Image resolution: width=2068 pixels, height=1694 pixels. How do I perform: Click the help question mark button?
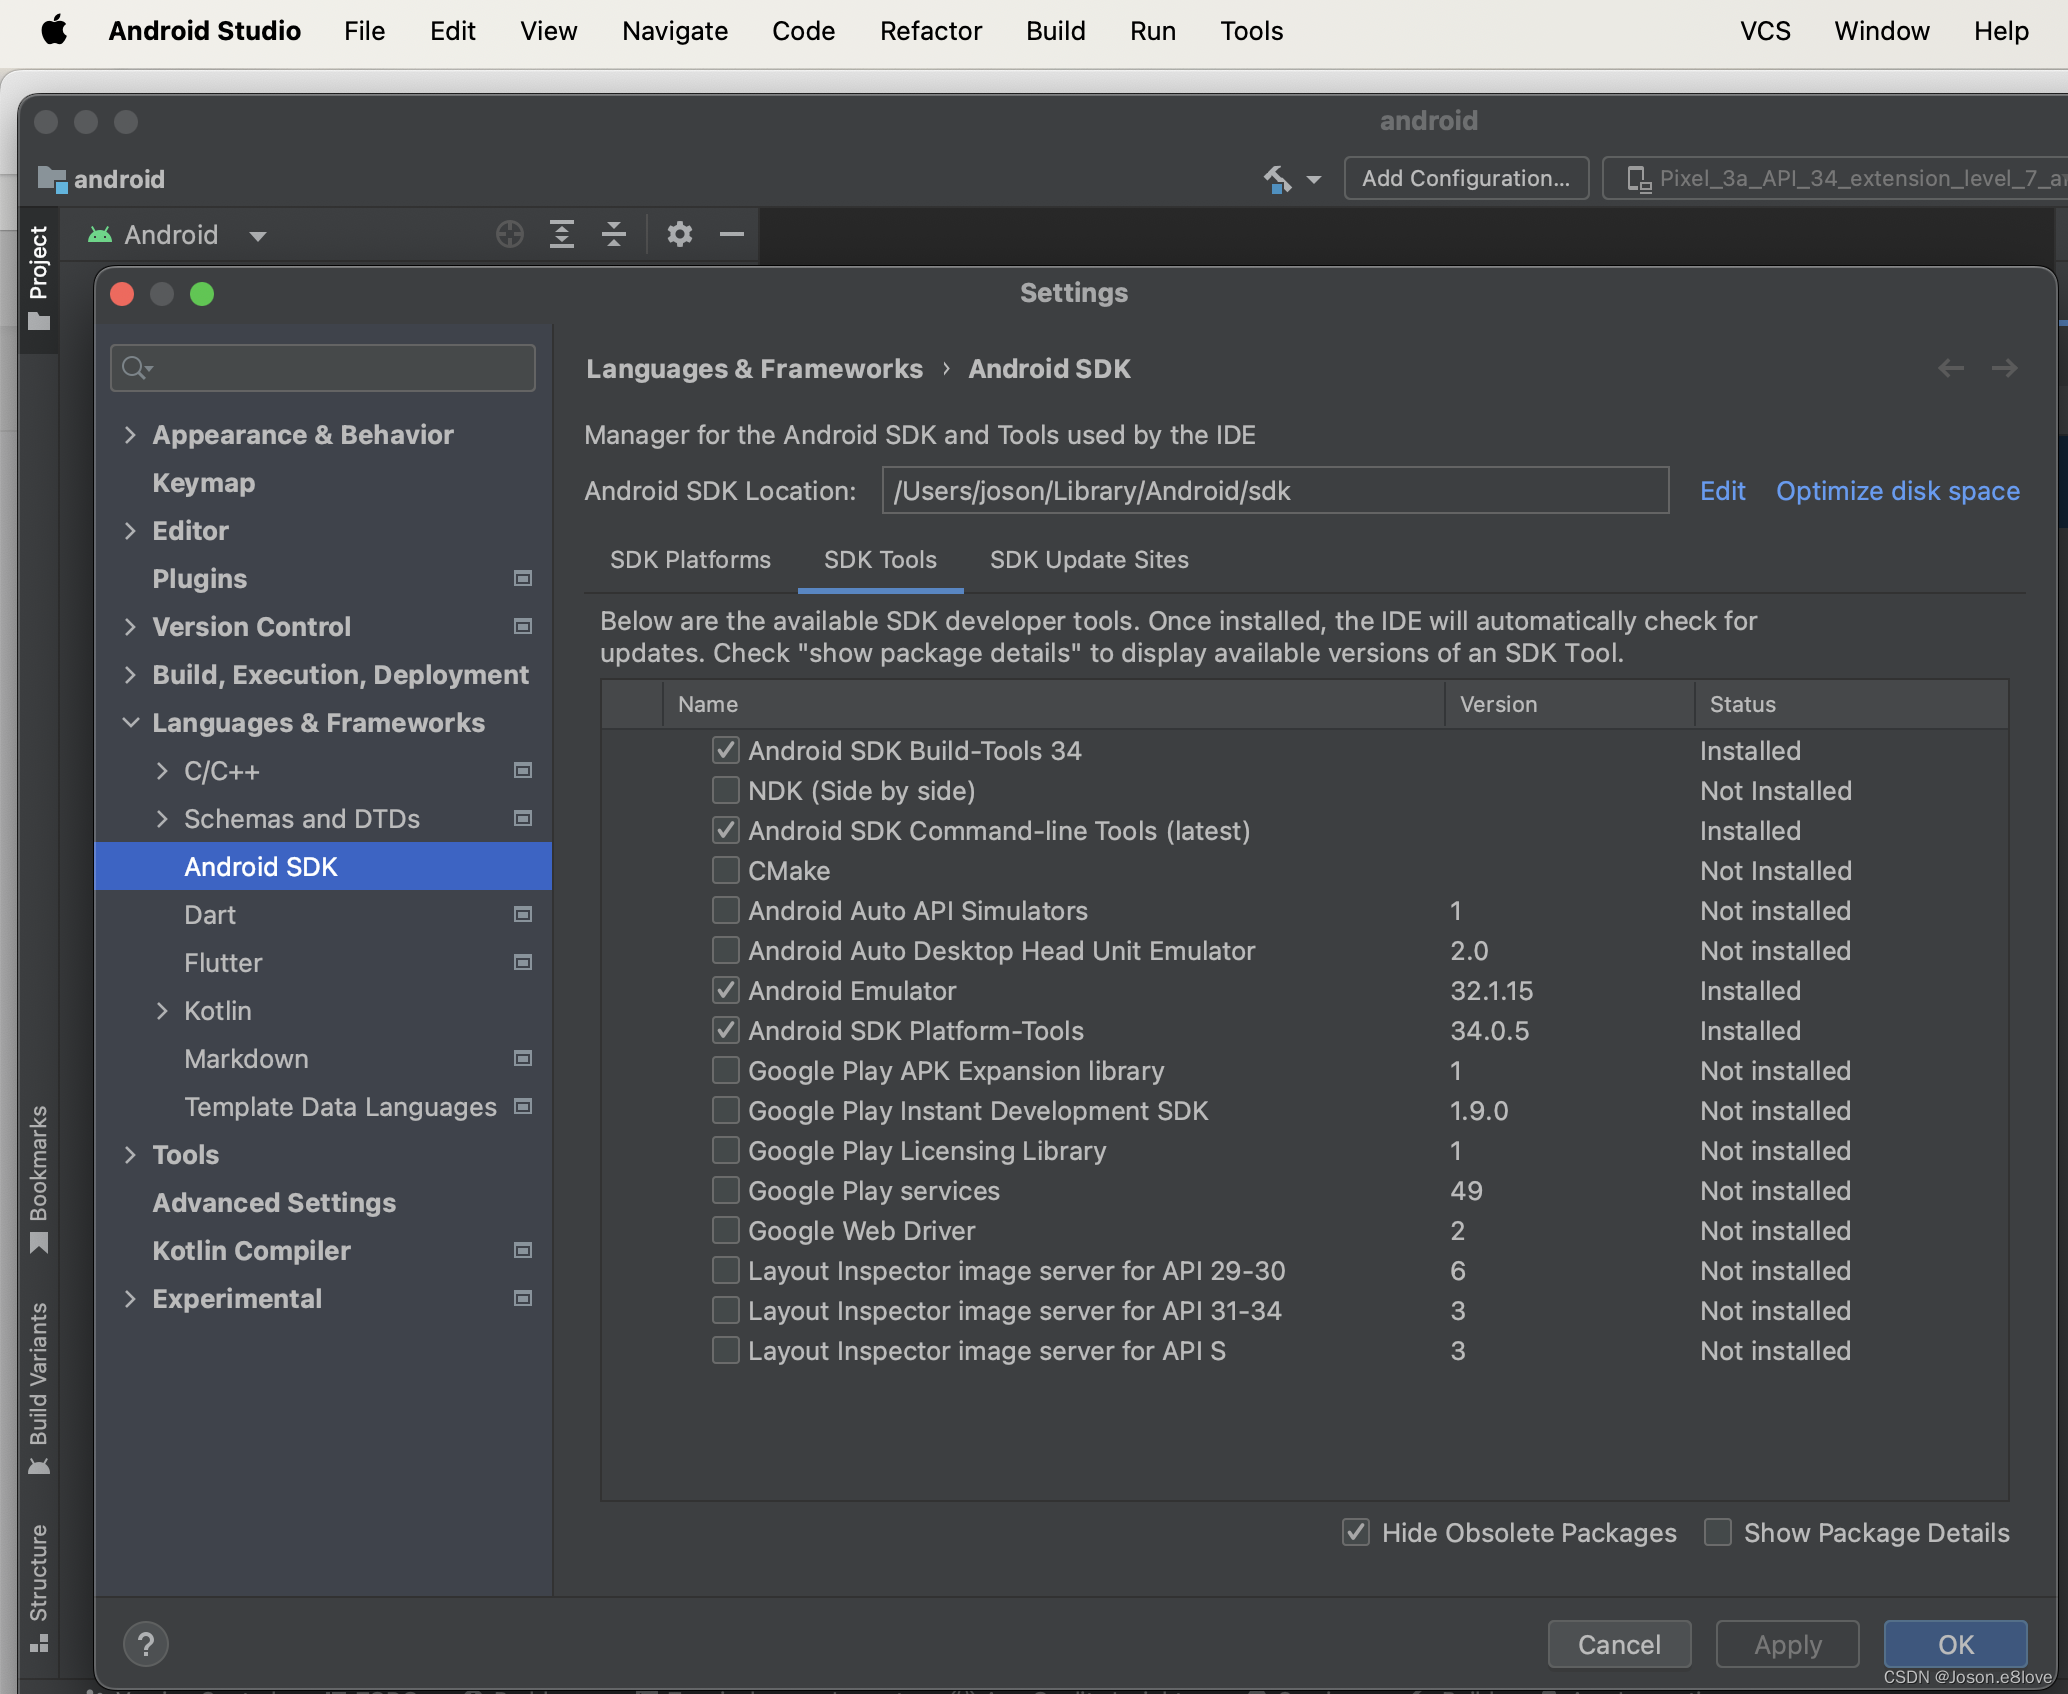146,1643
